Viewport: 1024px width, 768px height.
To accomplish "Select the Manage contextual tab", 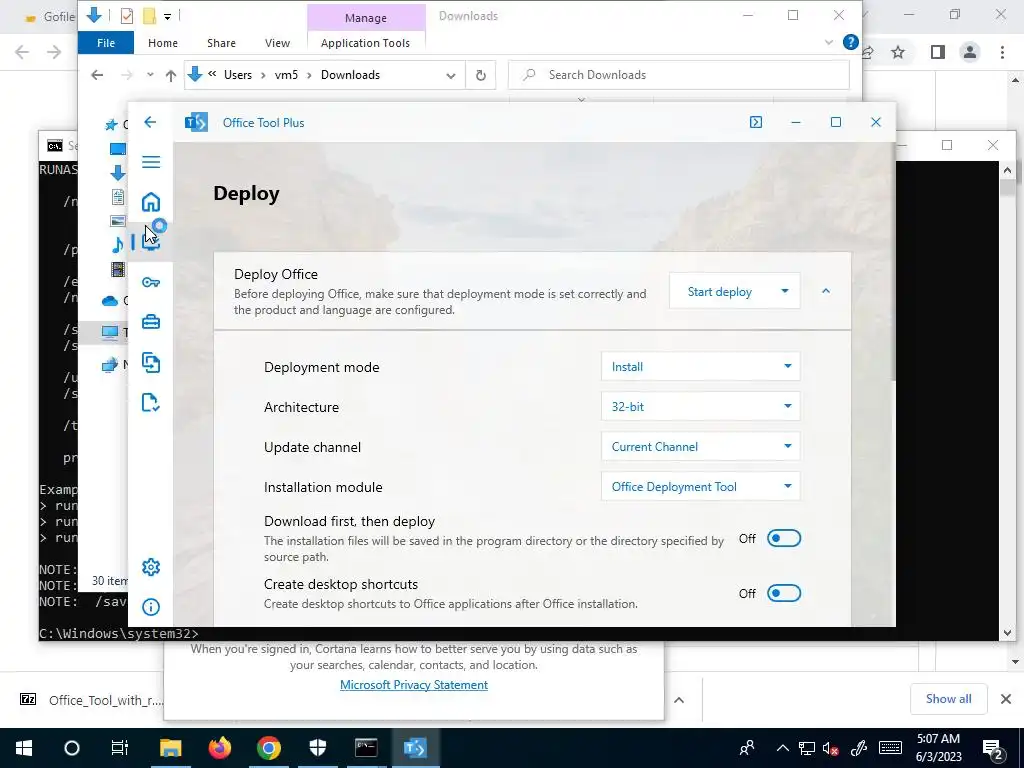I will pyautogui.click(x=366, y=18).
